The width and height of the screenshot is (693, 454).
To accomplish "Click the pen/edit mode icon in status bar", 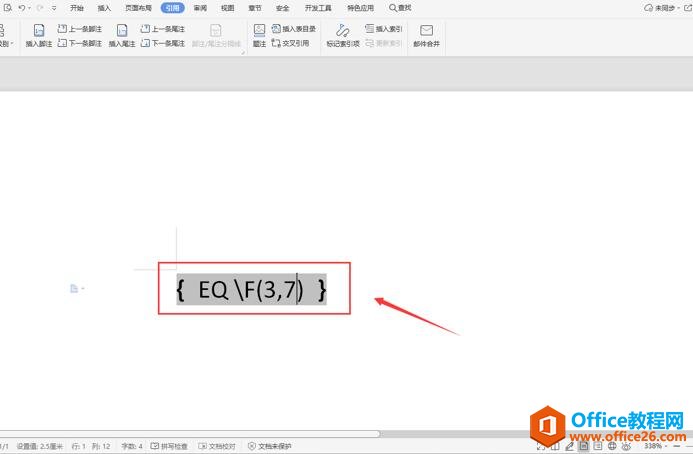I will pos(569,446).
